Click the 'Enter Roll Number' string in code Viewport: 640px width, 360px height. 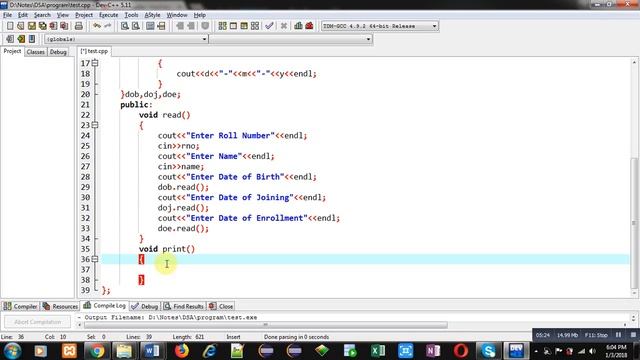pyautogui.click(x=230, y=136)
